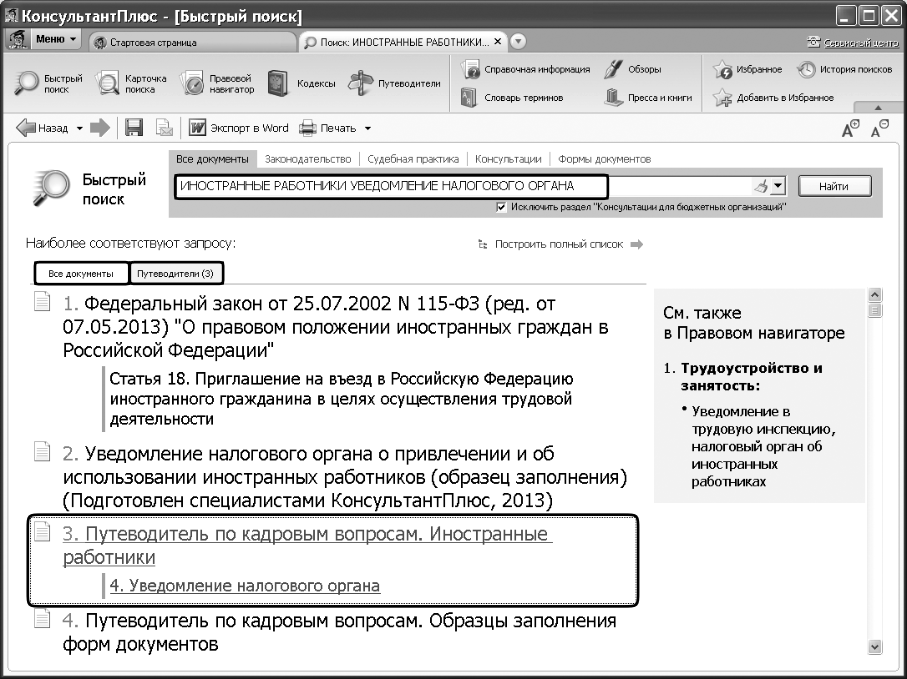The image size is (907, 679).
Task: Open the tab list dropdown arrow
Action: [x=518, y=42]
